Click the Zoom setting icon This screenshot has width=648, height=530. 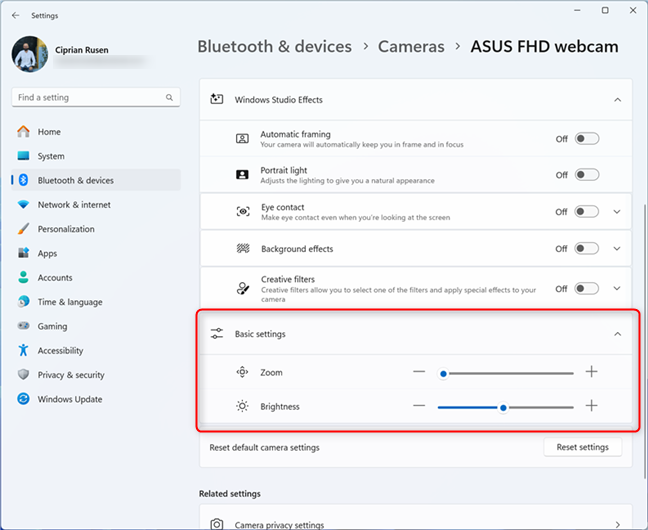[242, 372]
